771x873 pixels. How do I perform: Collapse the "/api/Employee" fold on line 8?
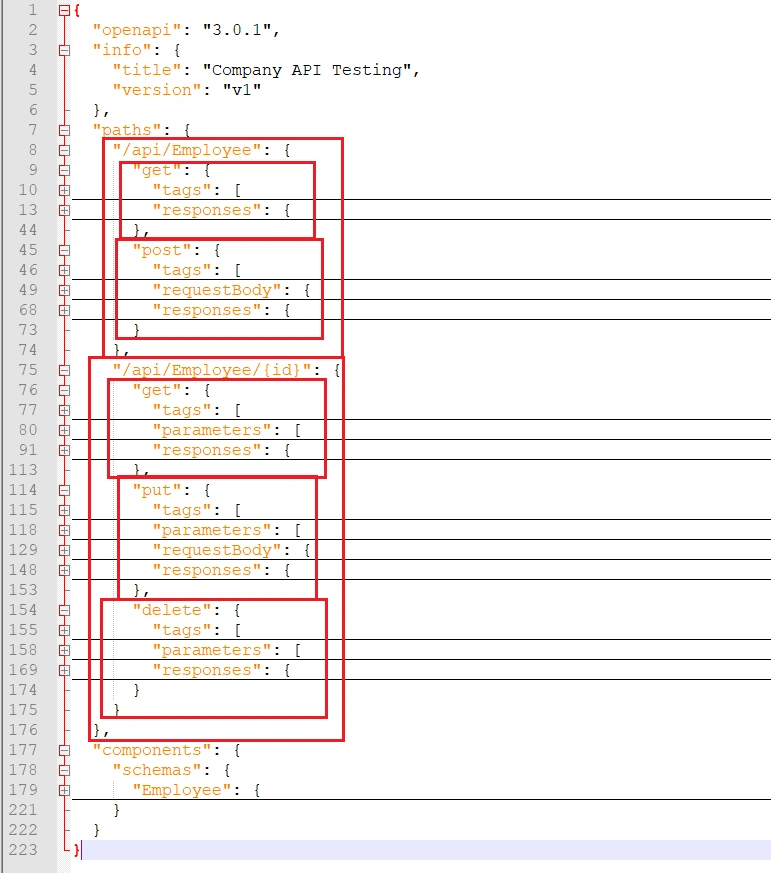(65, 150)
